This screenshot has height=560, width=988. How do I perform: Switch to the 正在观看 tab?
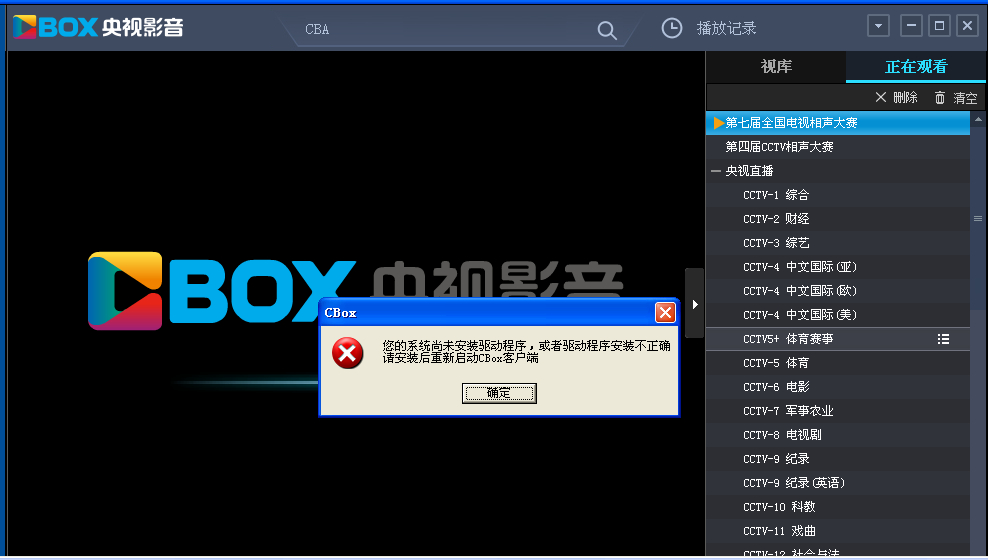point(916,67)
